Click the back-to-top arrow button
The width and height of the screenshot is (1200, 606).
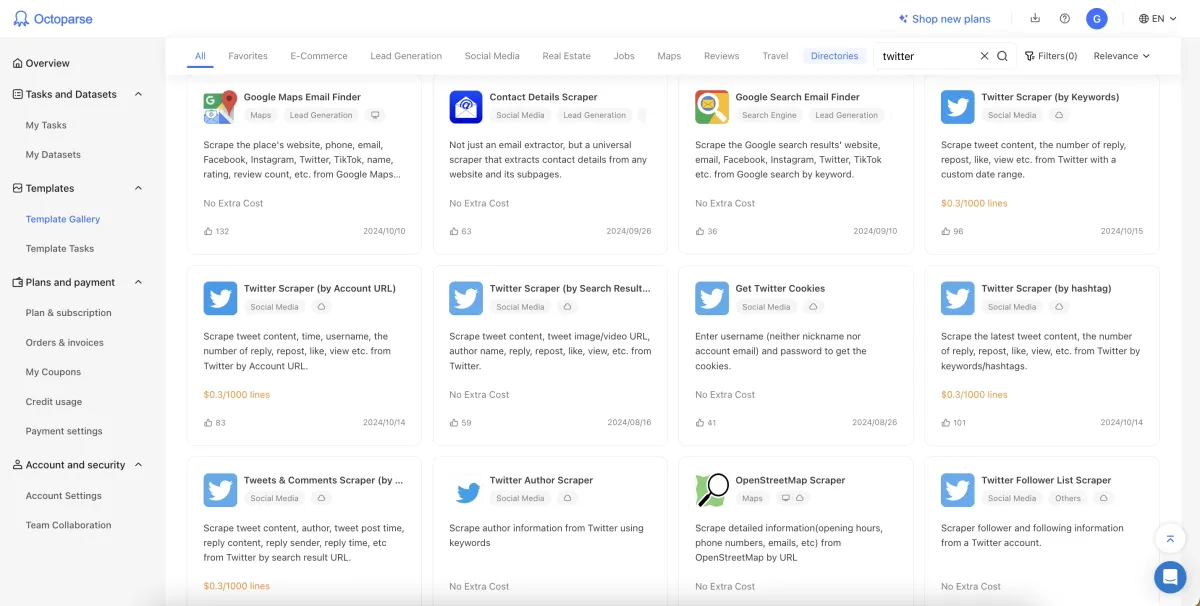(1169, 539)
